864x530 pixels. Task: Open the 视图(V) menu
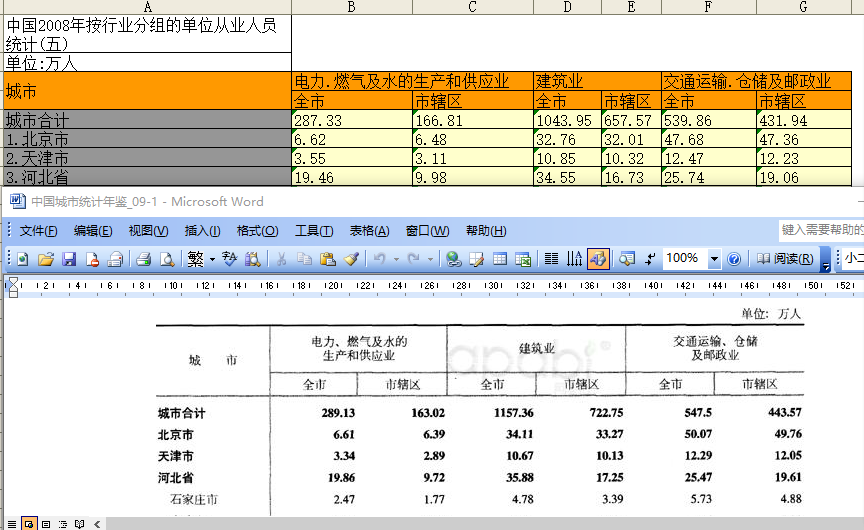(x=148, y=231)
